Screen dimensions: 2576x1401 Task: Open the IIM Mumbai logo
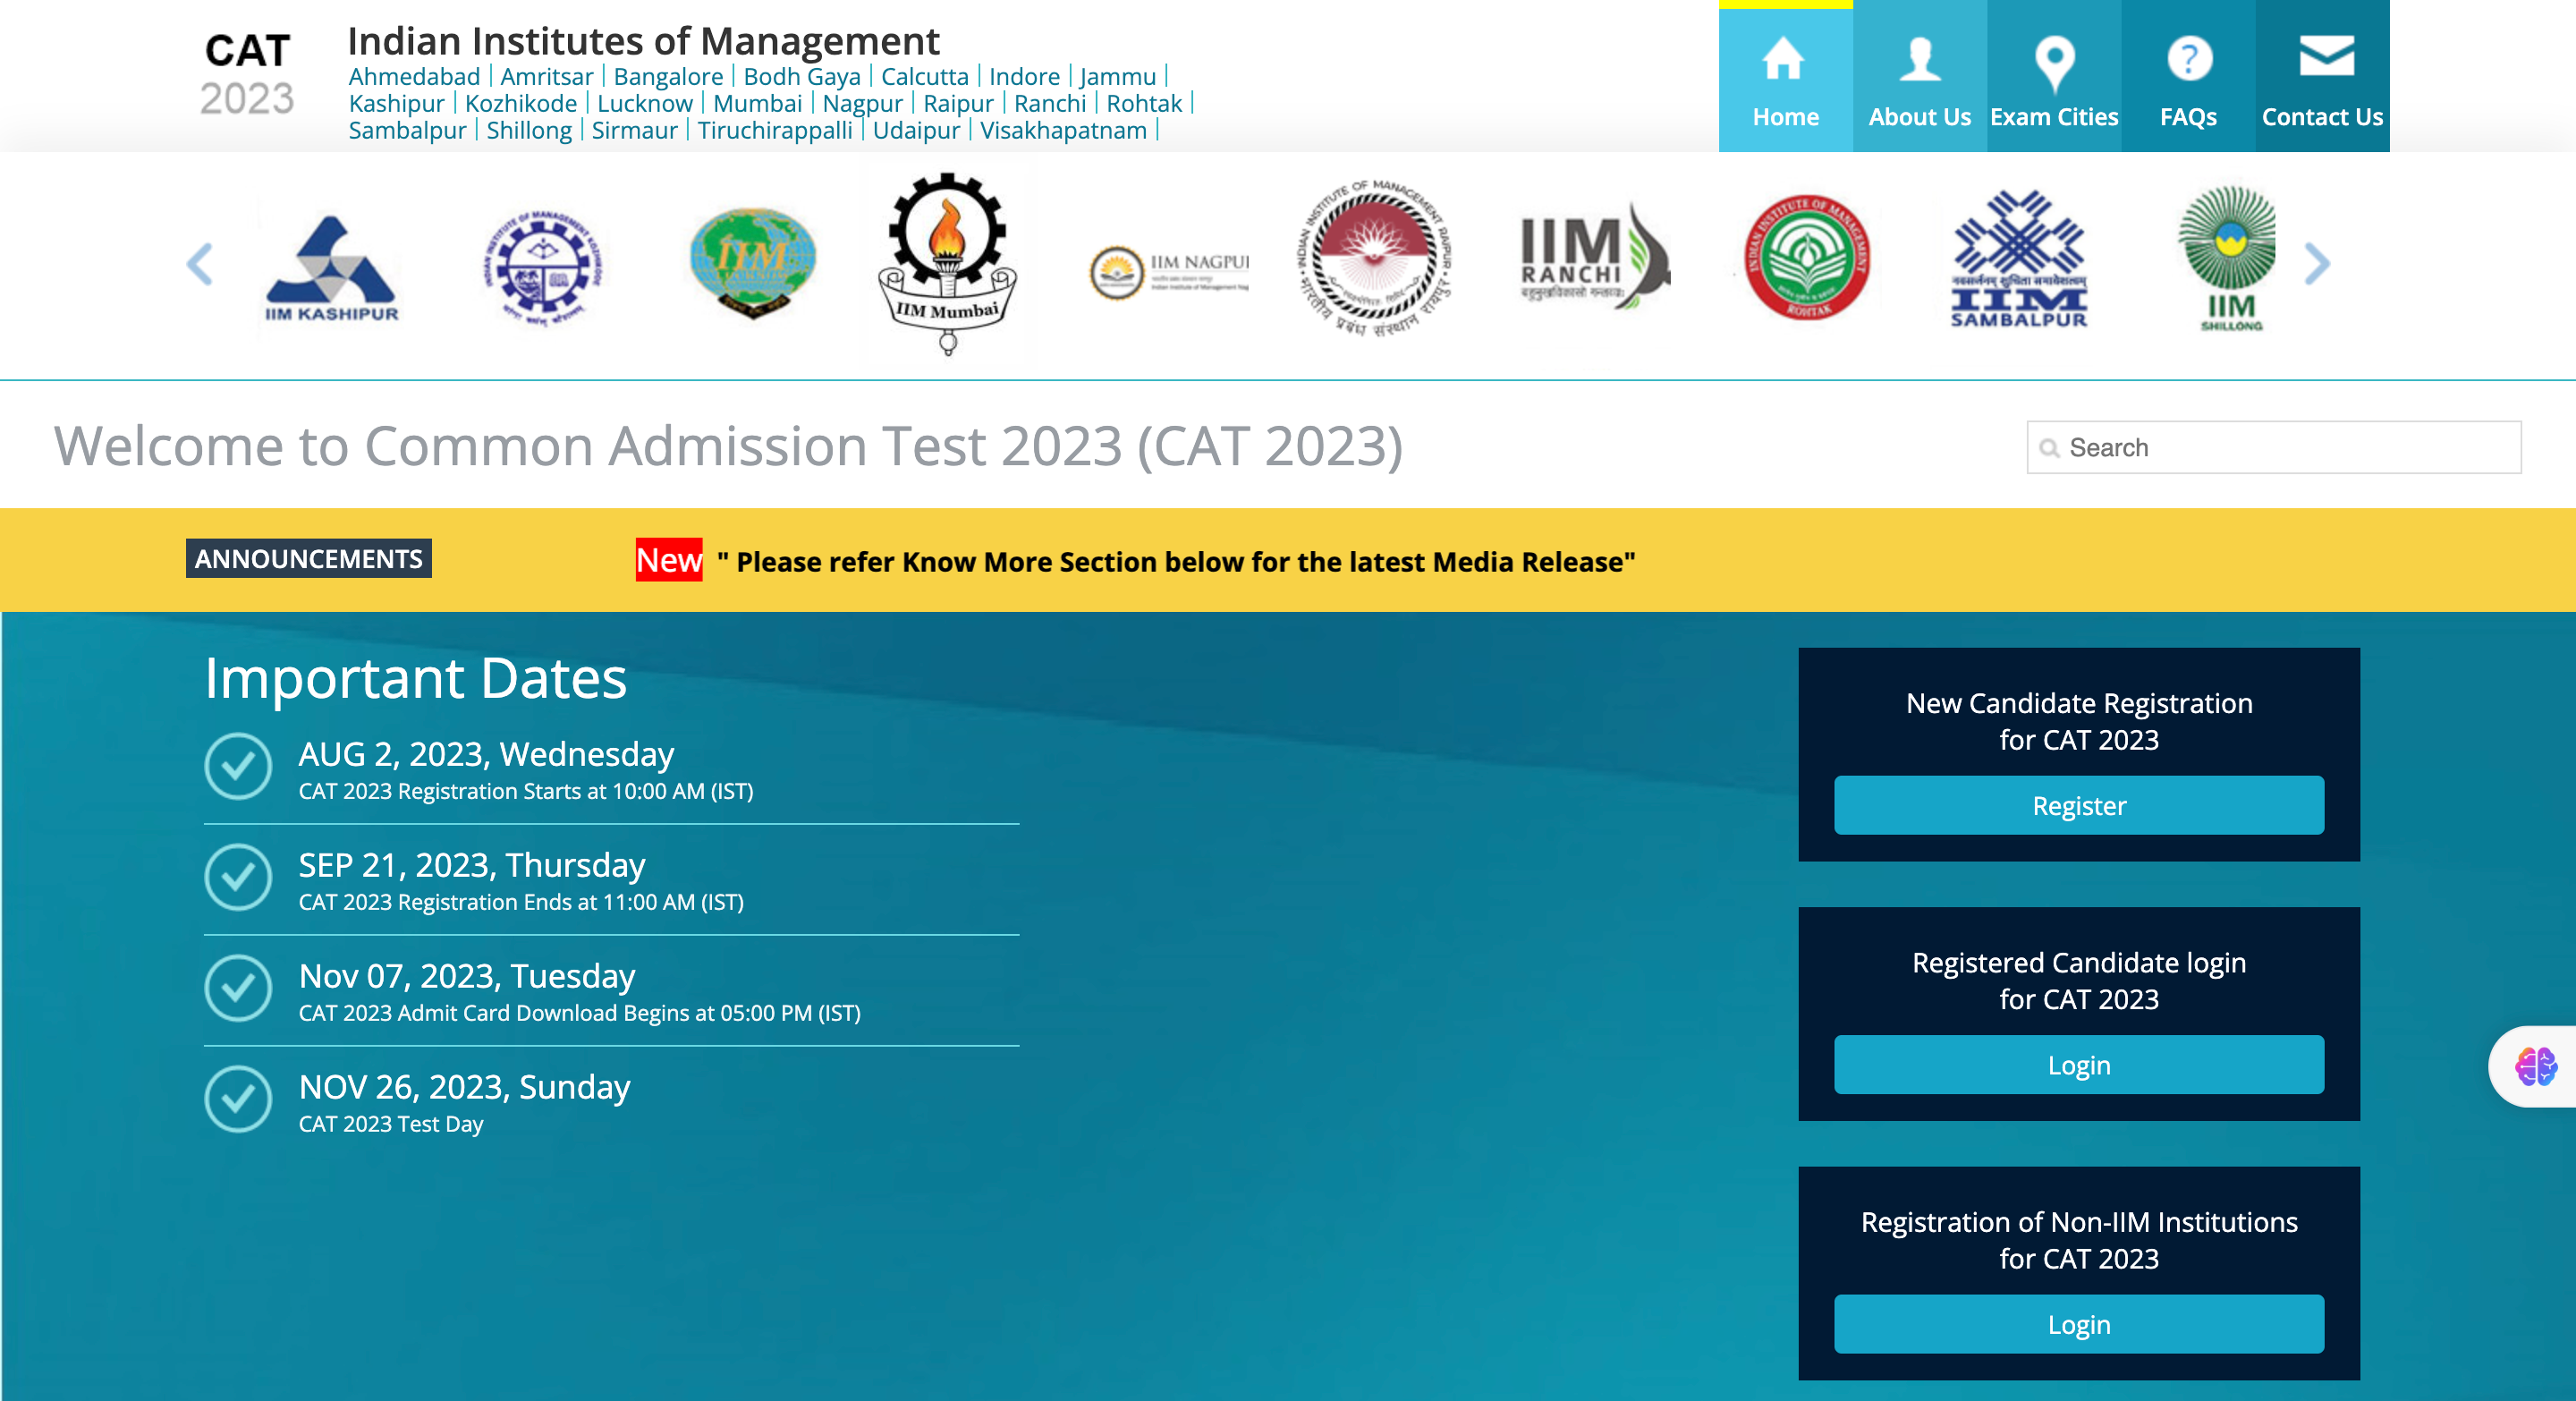[947, 264]
